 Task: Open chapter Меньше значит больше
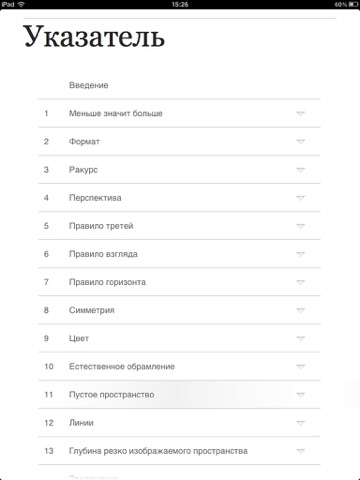tap(116, 114)
